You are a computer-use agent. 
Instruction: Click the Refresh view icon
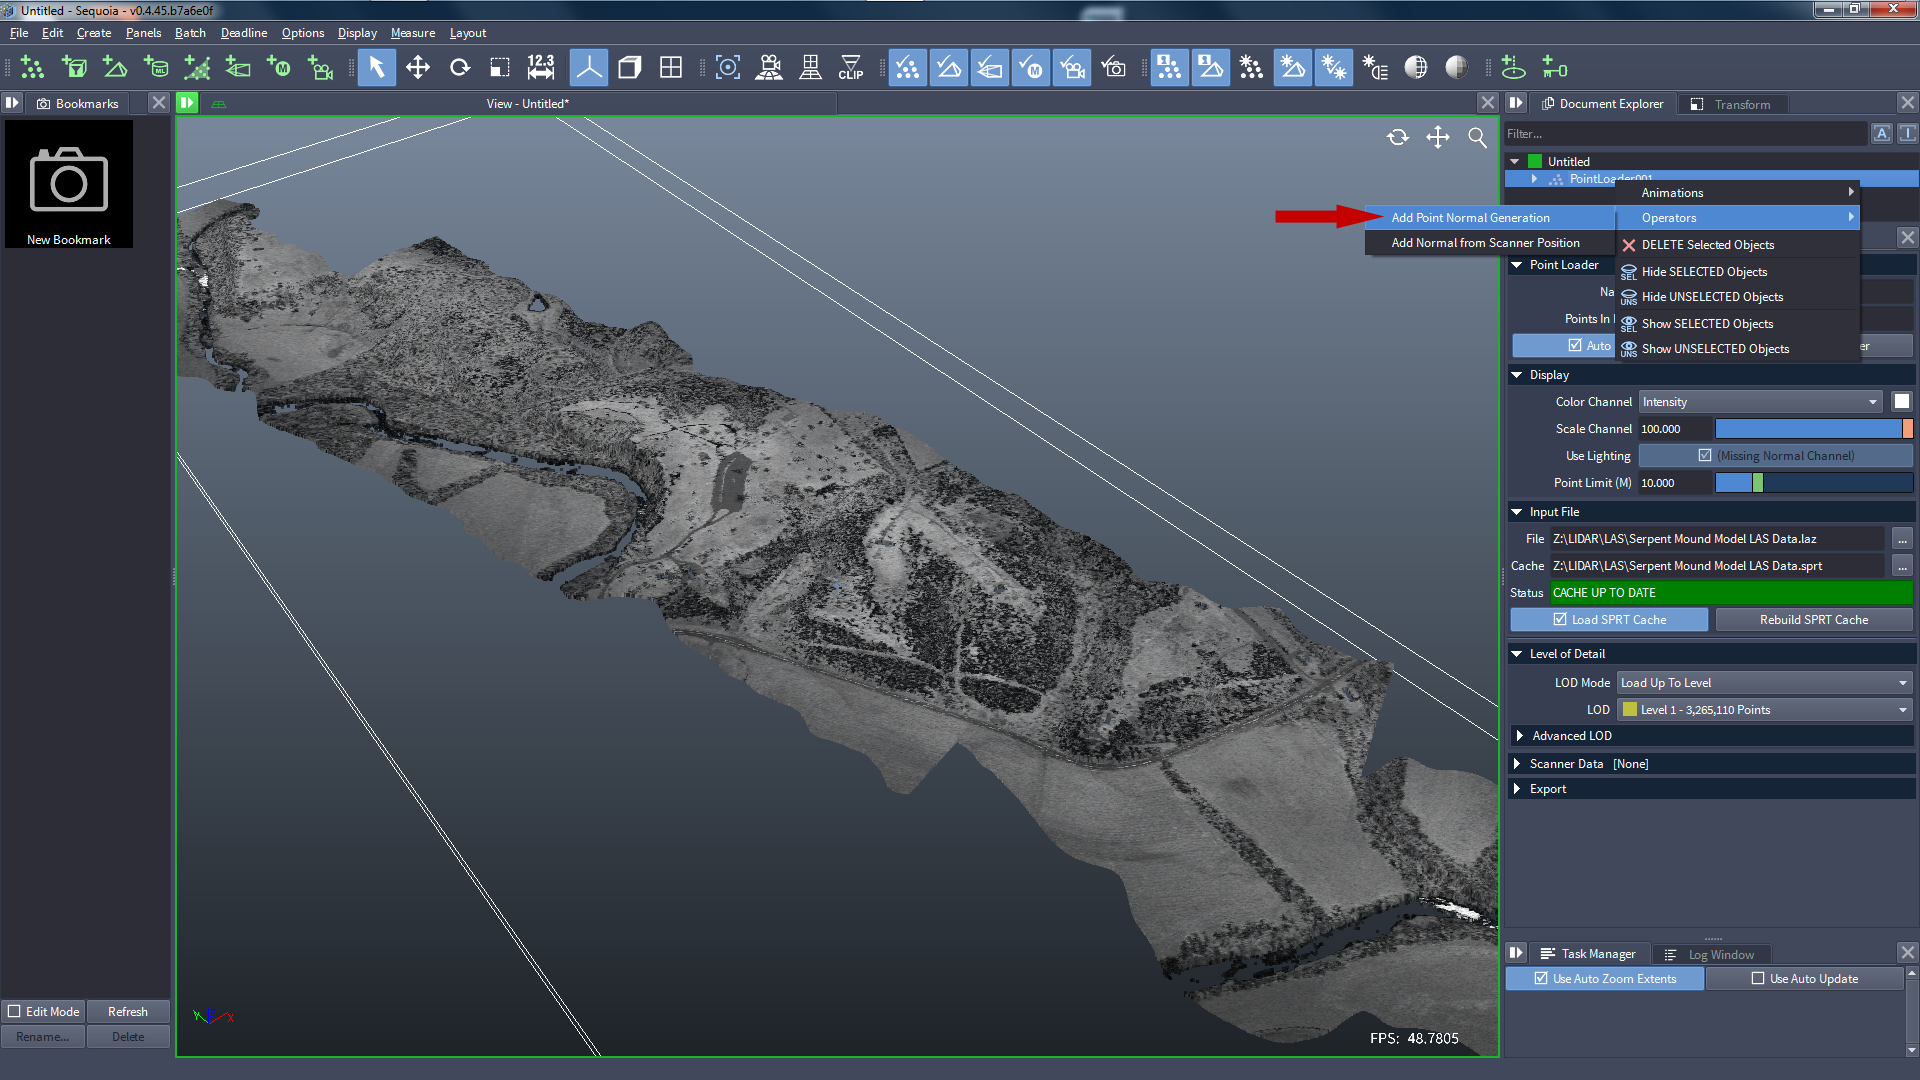1395,137
